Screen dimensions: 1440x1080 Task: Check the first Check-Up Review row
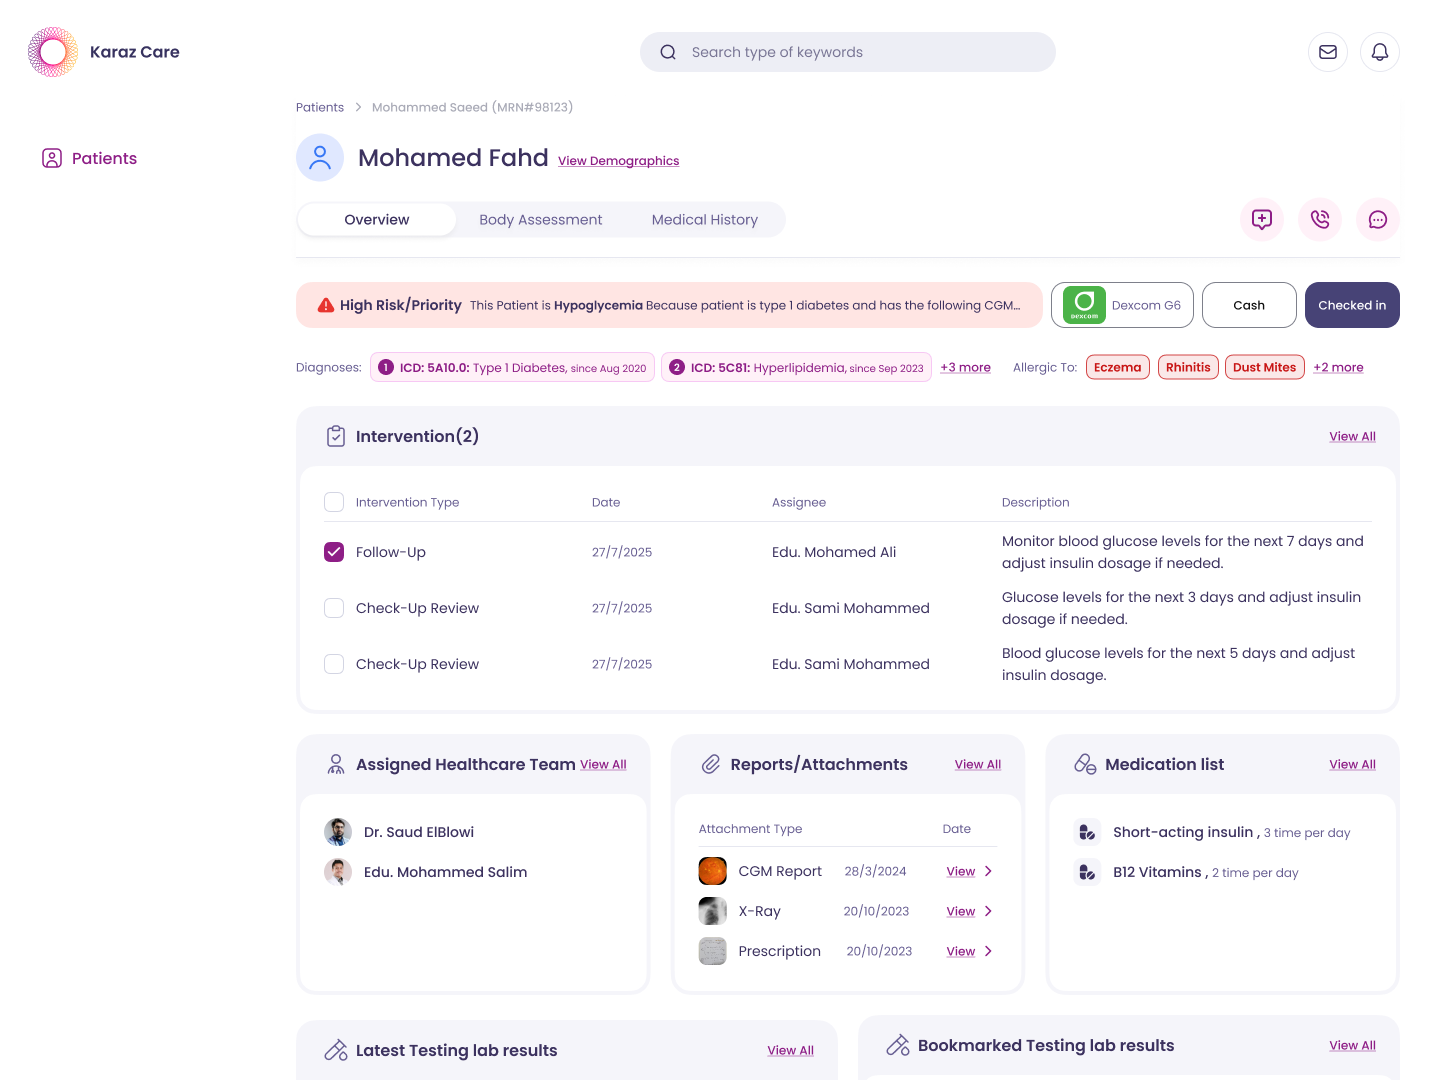click(334, 608)
